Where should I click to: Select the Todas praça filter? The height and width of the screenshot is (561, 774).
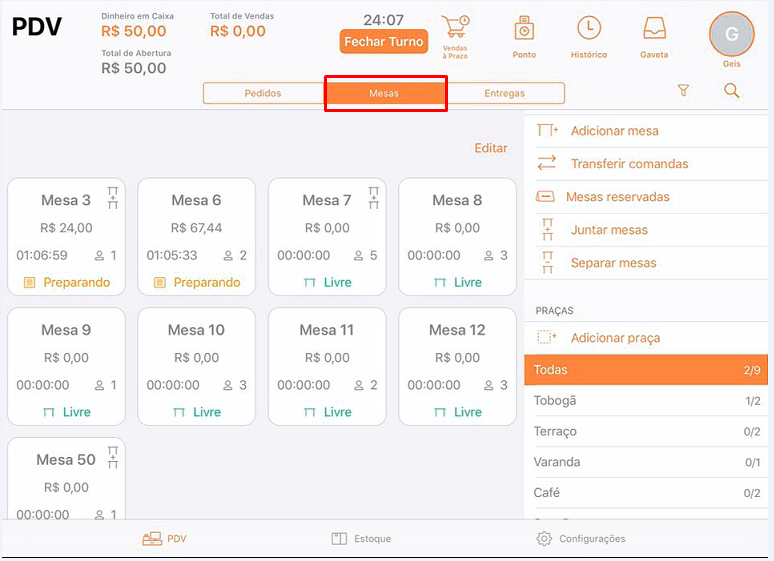(x=646, y=370)
